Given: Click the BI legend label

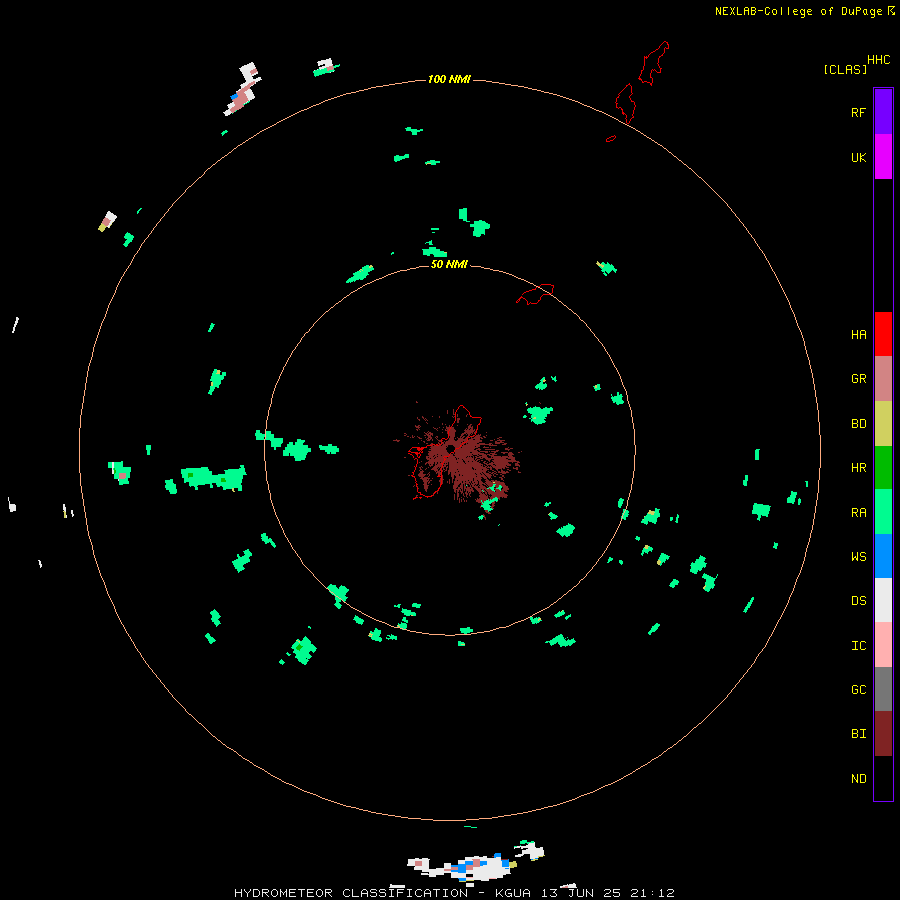Looking at the screenshot, I should click(858, 734).
